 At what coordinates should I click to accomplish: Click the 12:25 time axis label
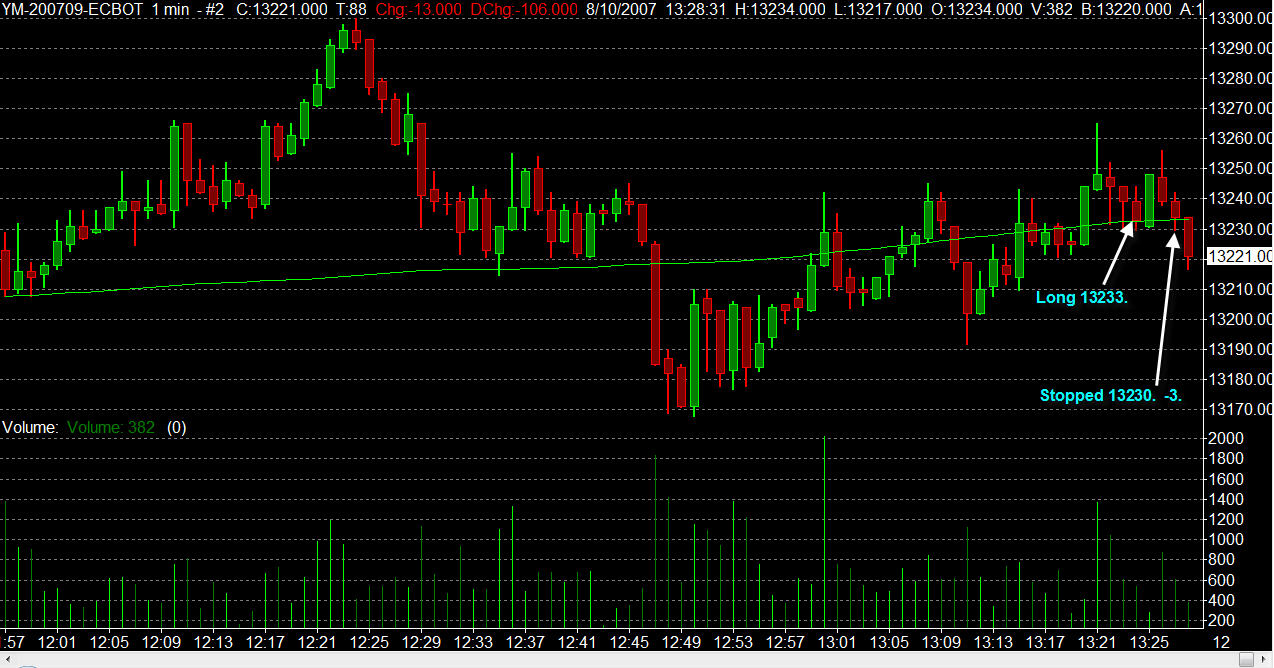coord(369,641)
